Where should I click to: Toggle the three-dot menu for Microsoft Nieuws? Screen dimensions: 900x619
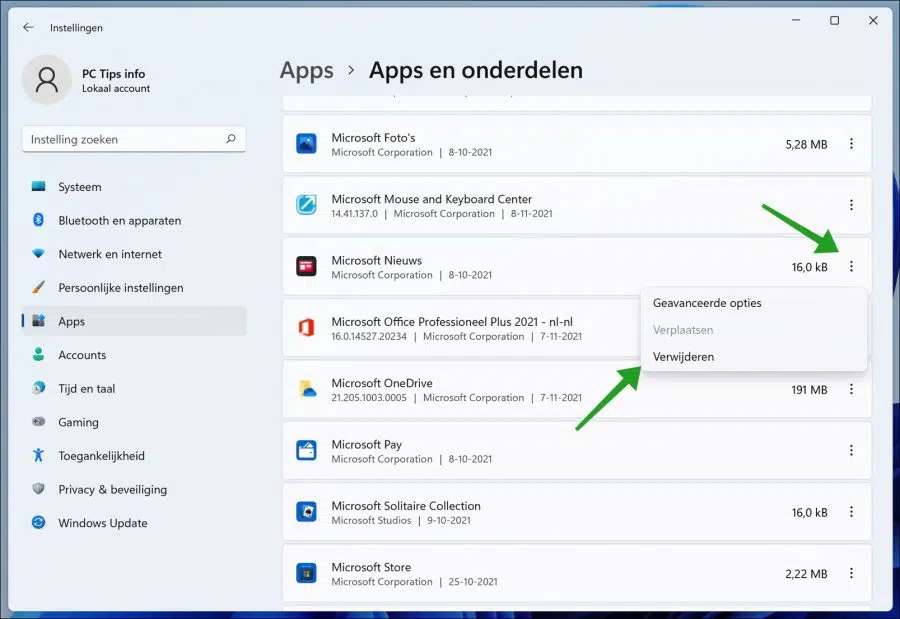click(851, 266)
